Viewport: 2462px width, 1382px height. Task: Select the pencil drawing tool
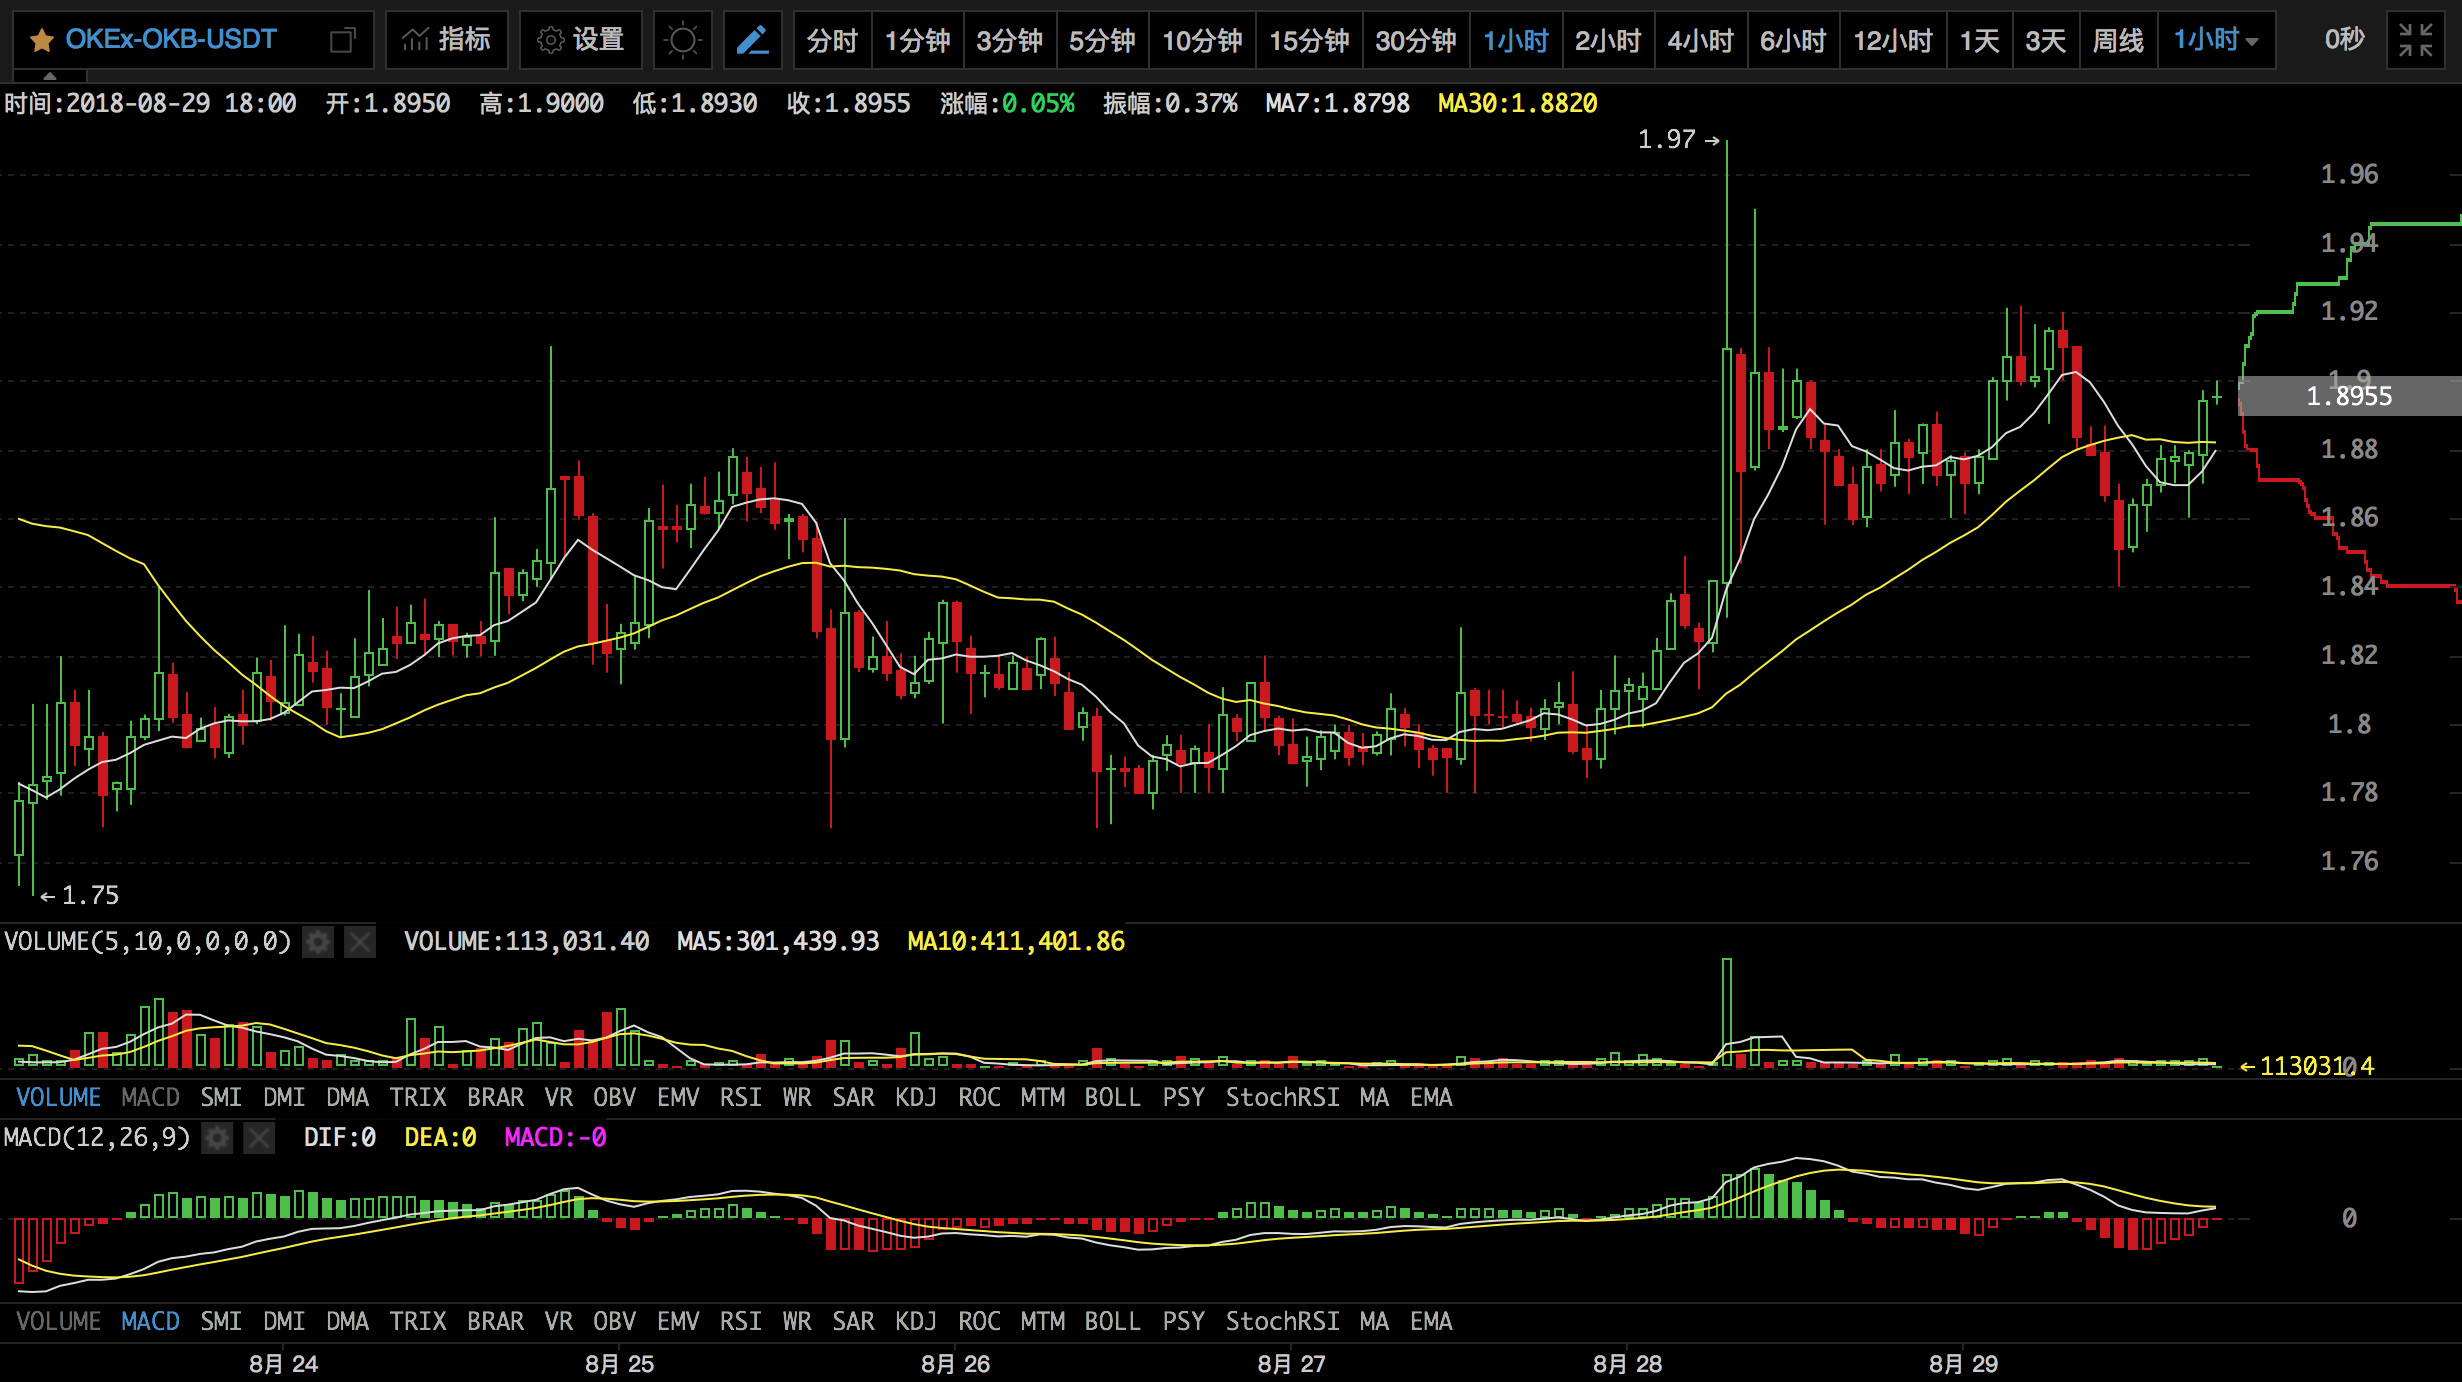point(752,40)
